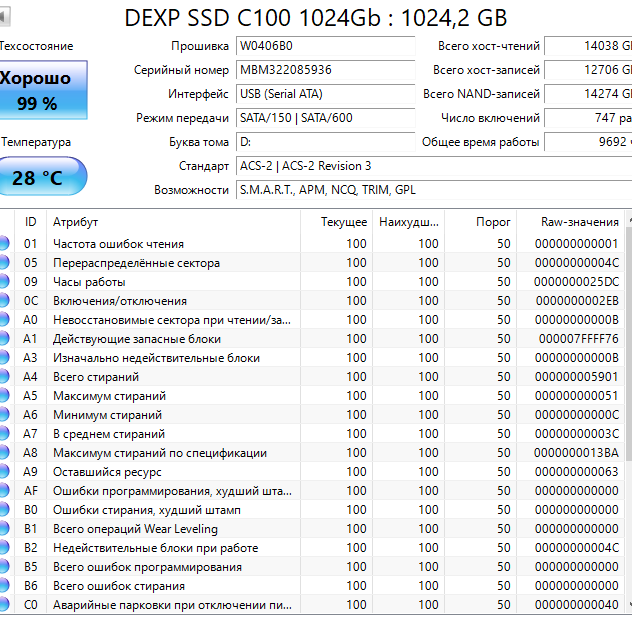Click the total working time value 9692
The height and width of the screenshot is (621, 632).
pyautogui.click(x=588, y=142)
